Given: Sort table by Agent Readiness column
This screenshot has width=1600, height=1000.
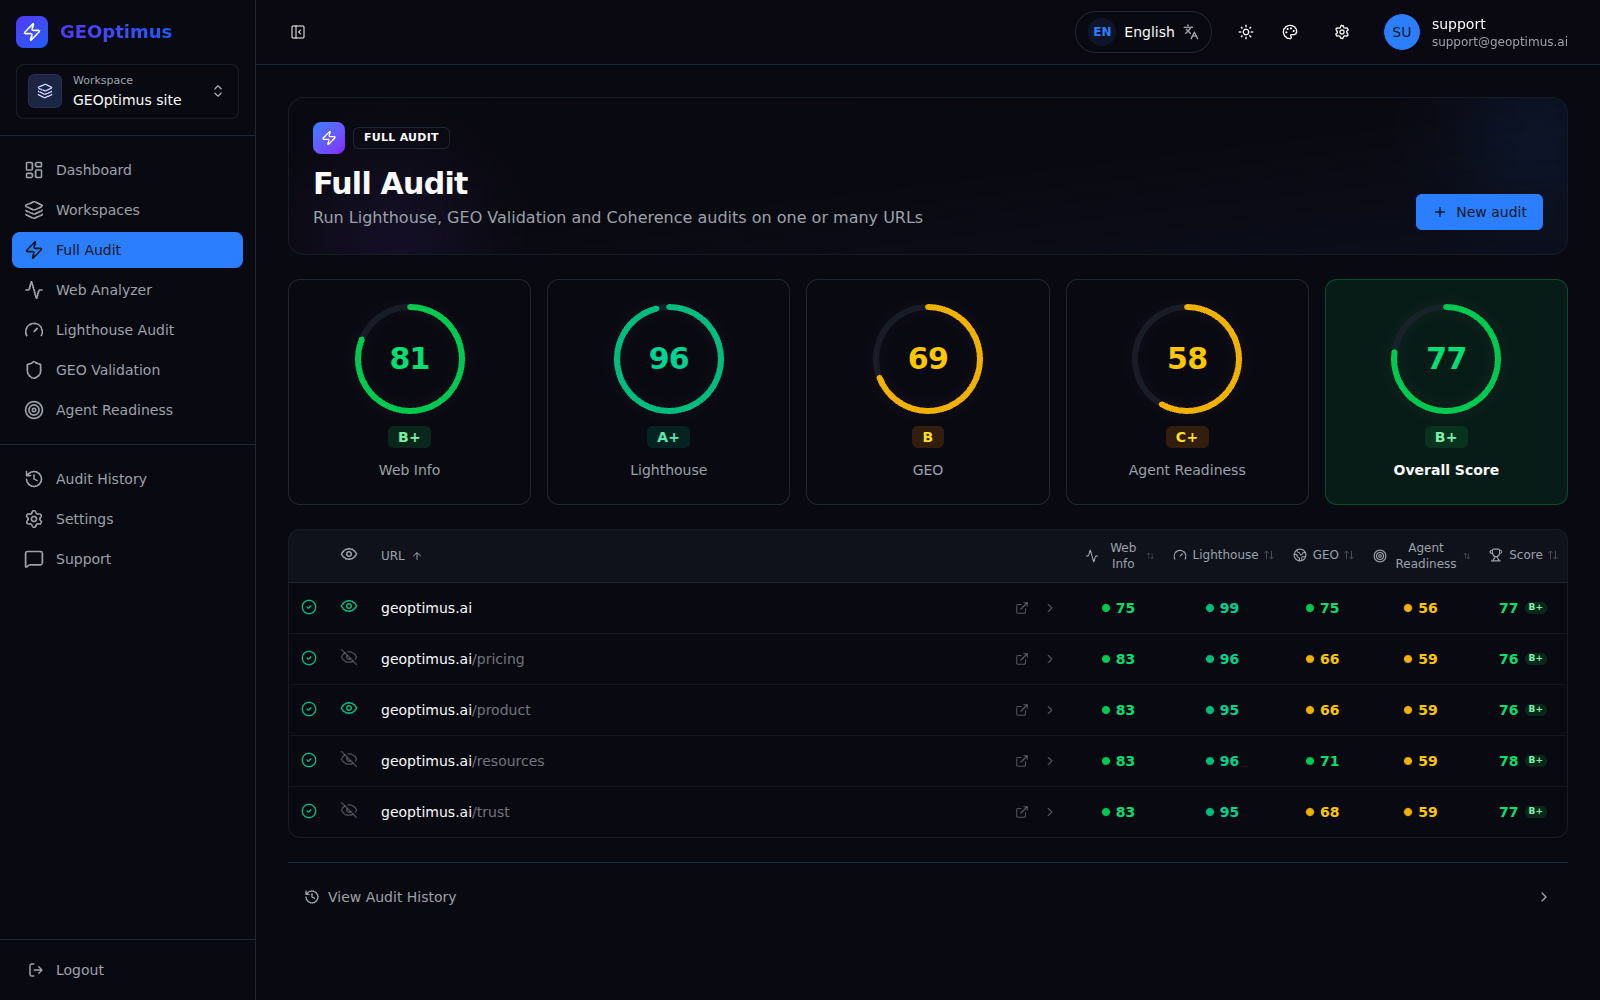Looking at the screenshot, I should pyautogui.click(x=1421, y=556).
